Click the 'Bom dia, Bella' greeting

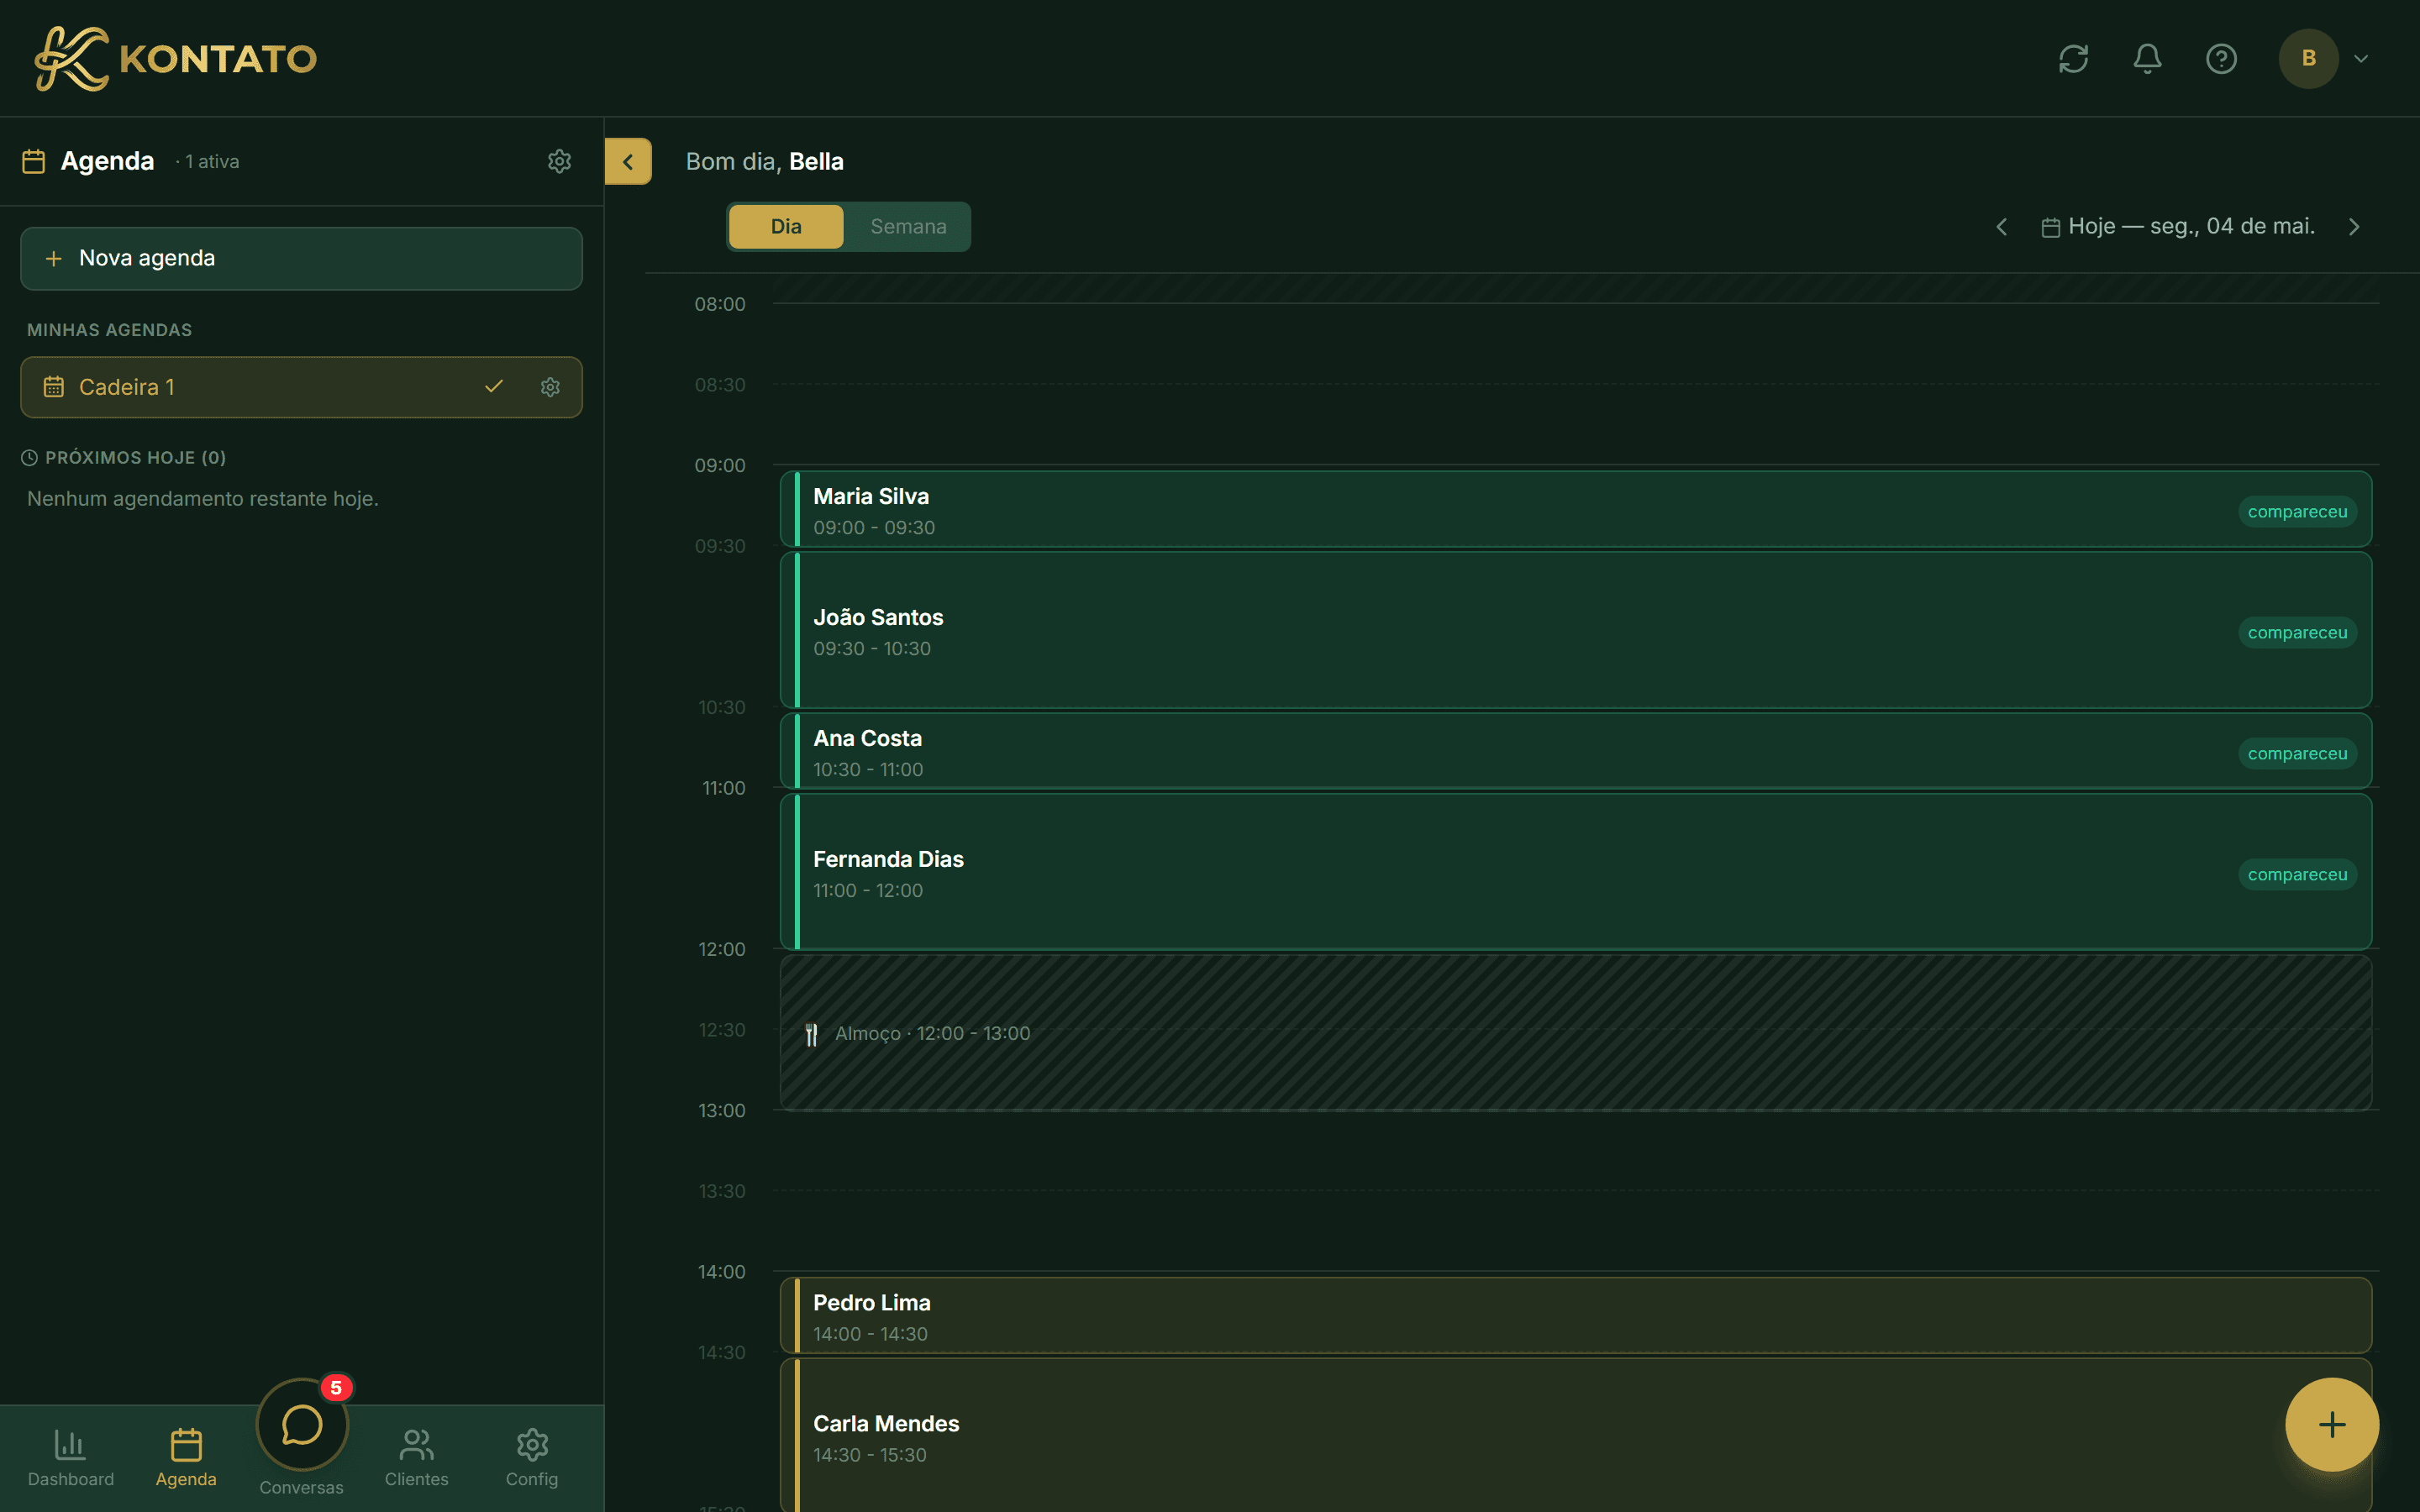[x=765, y=162]
